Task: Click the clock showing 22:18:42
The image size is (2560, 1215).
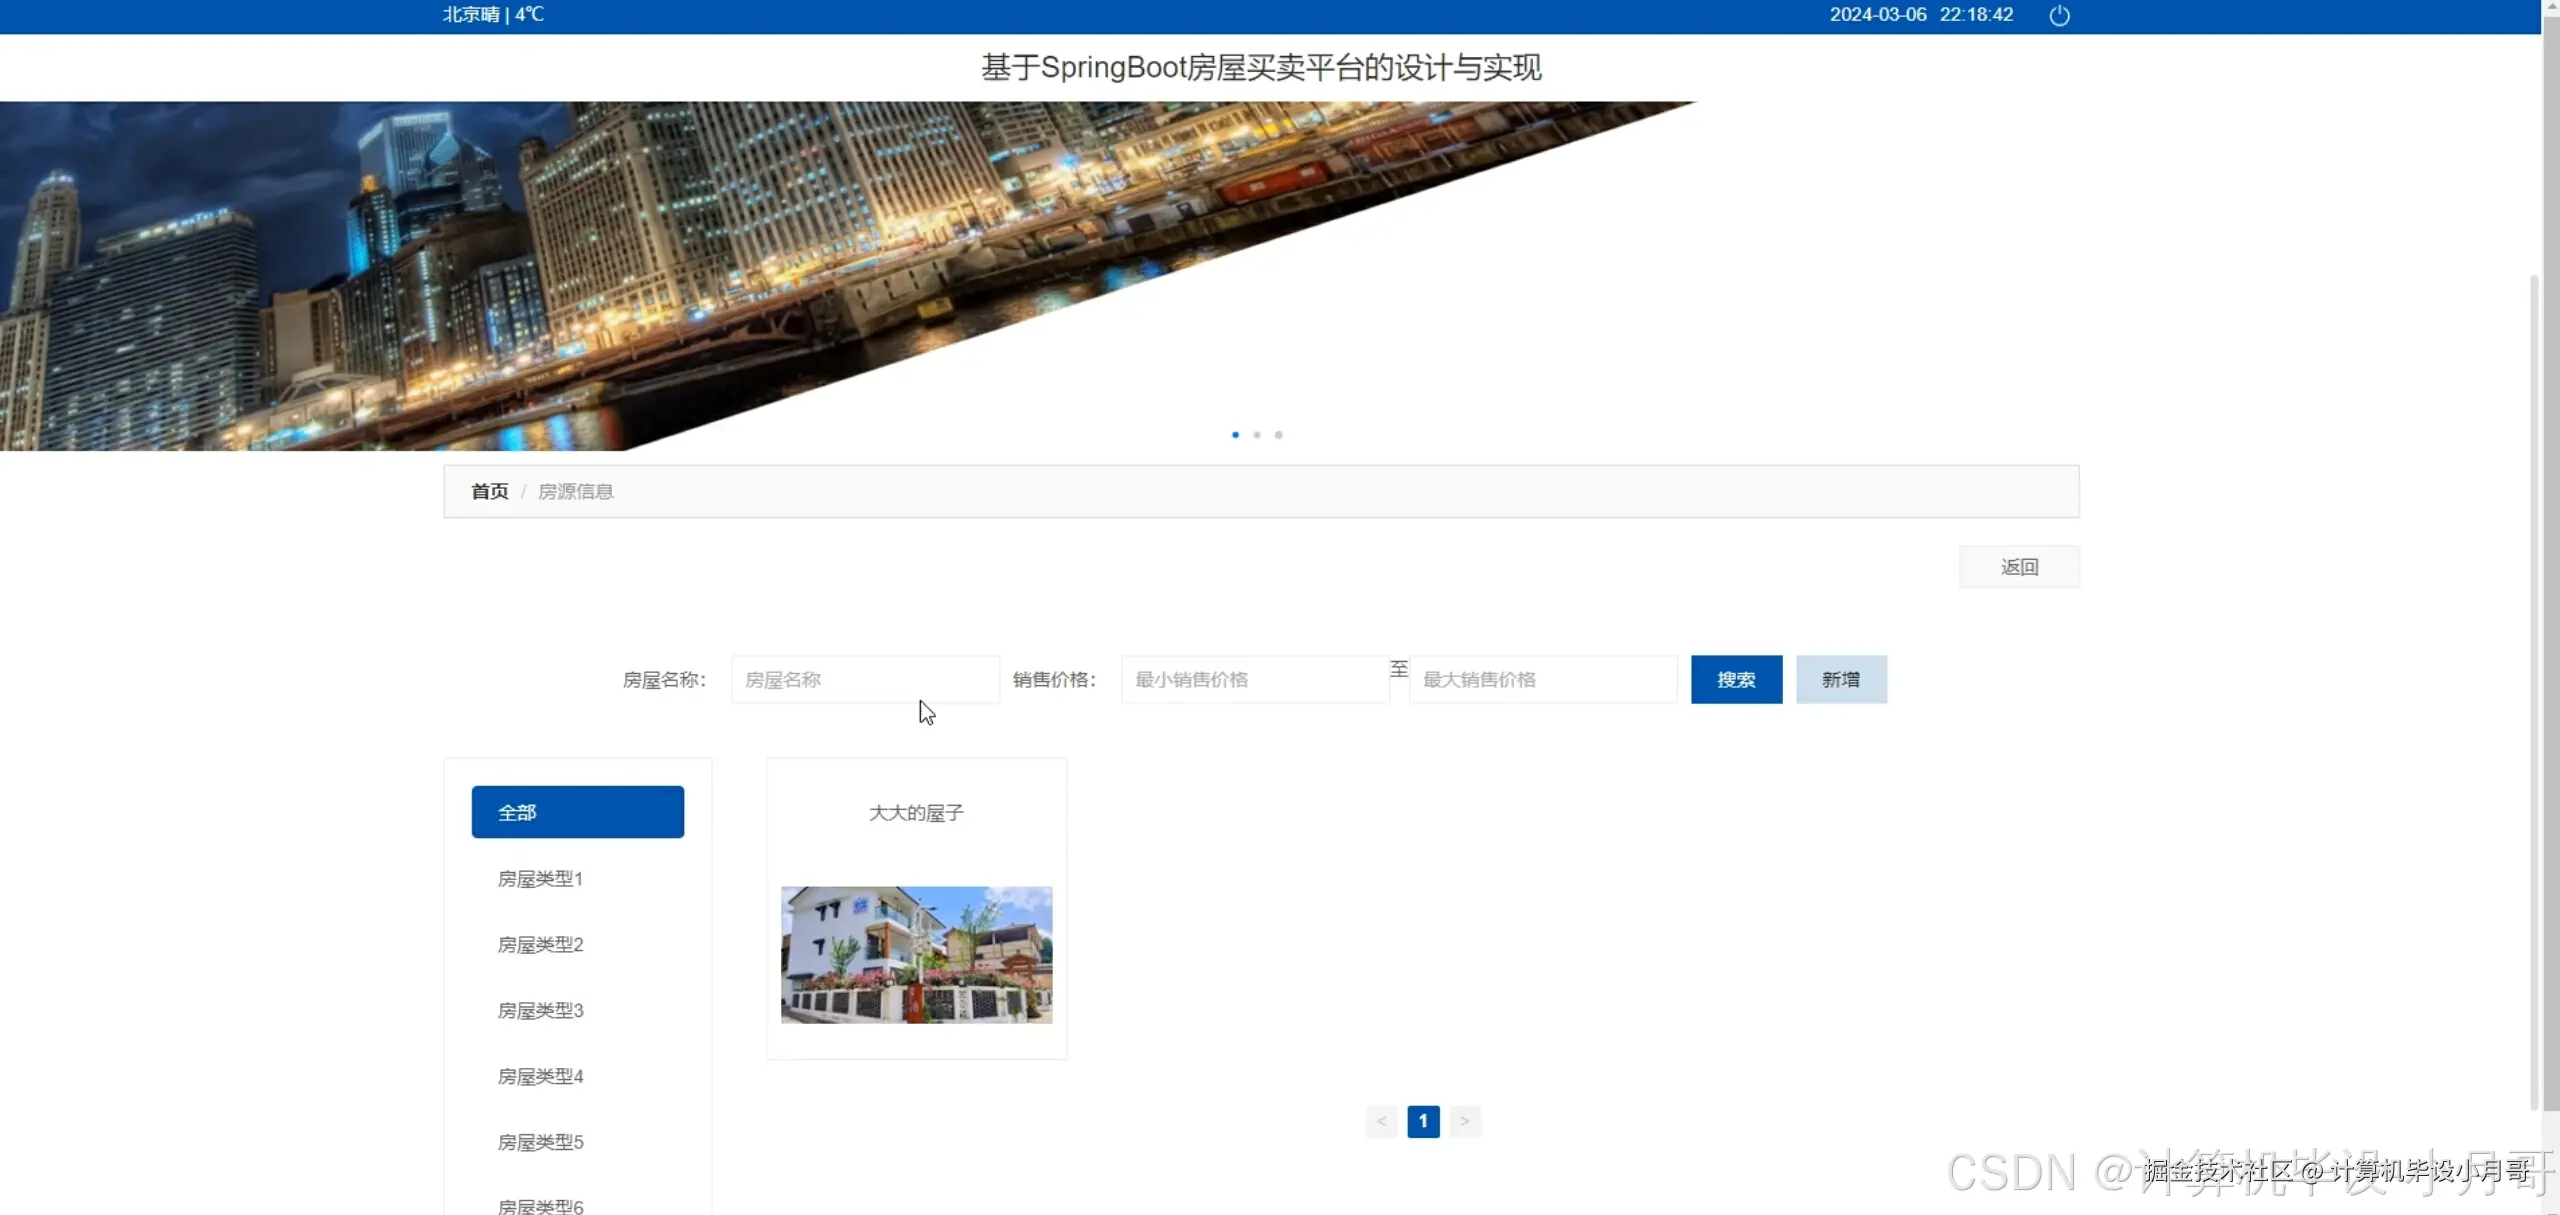Action: coord(1975,15)
